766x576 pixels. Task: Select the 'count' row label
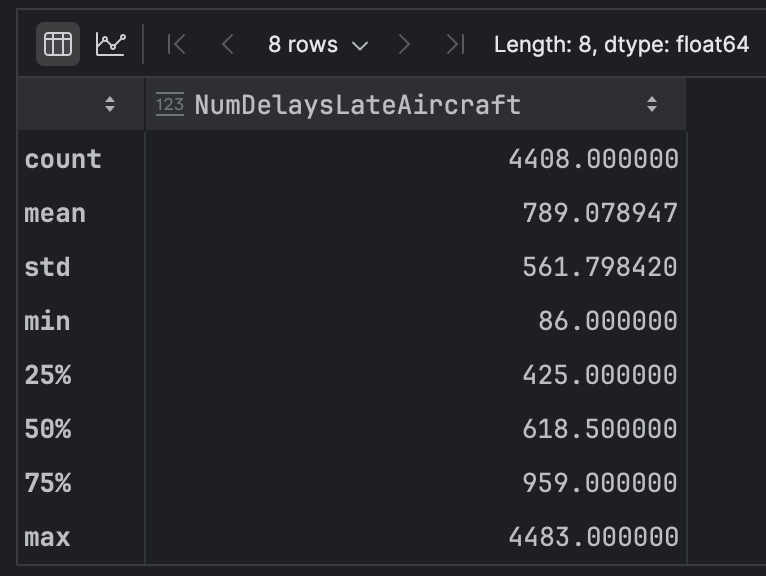63,159
